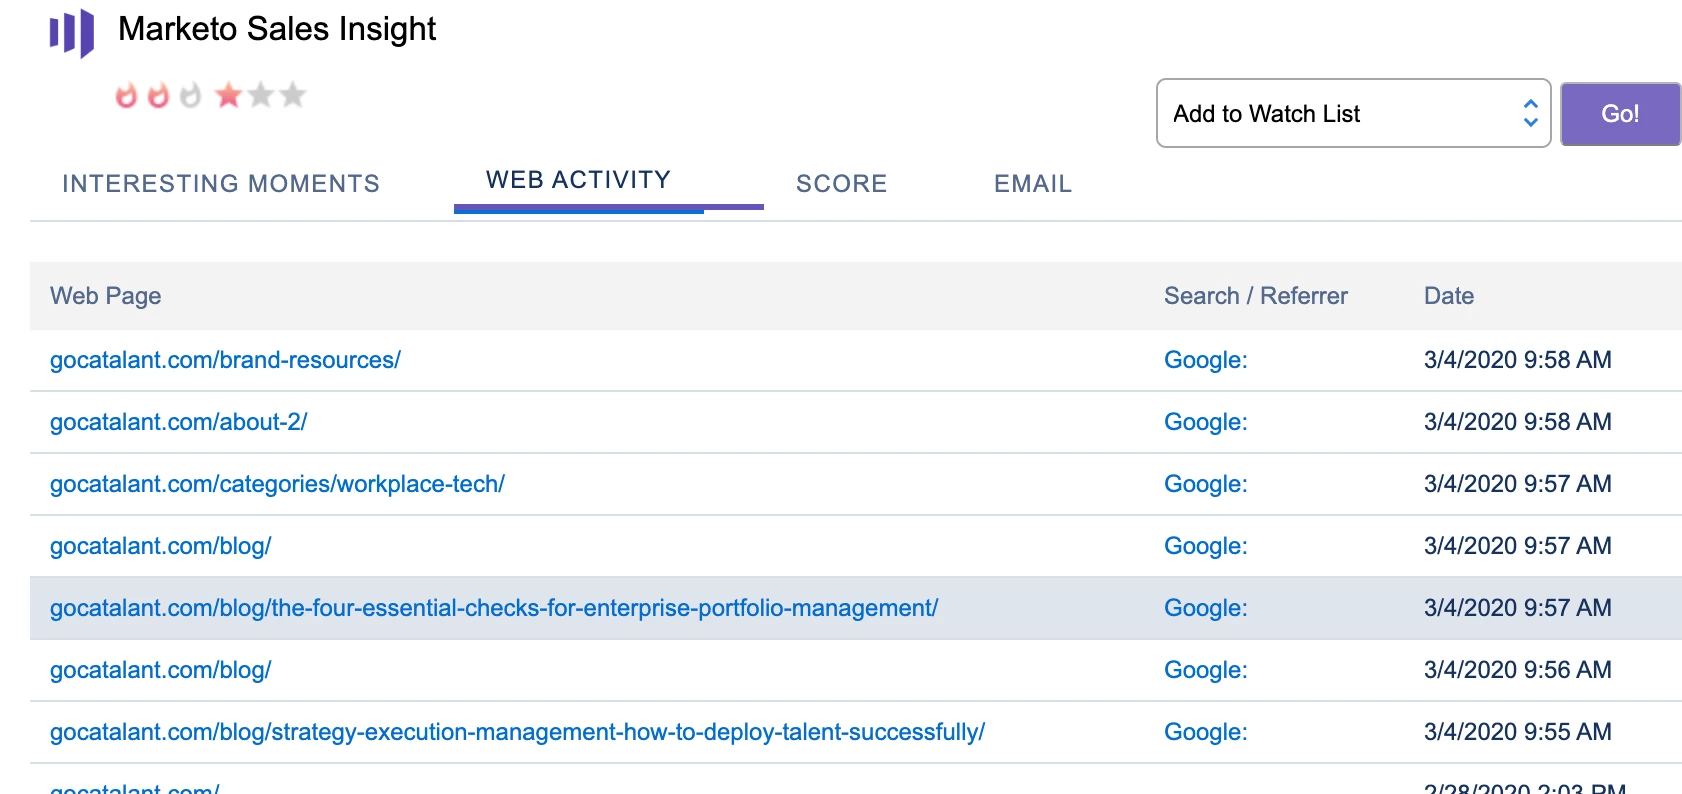Switch to the Email tab
1682x794 pixels.
[1032, 183]
